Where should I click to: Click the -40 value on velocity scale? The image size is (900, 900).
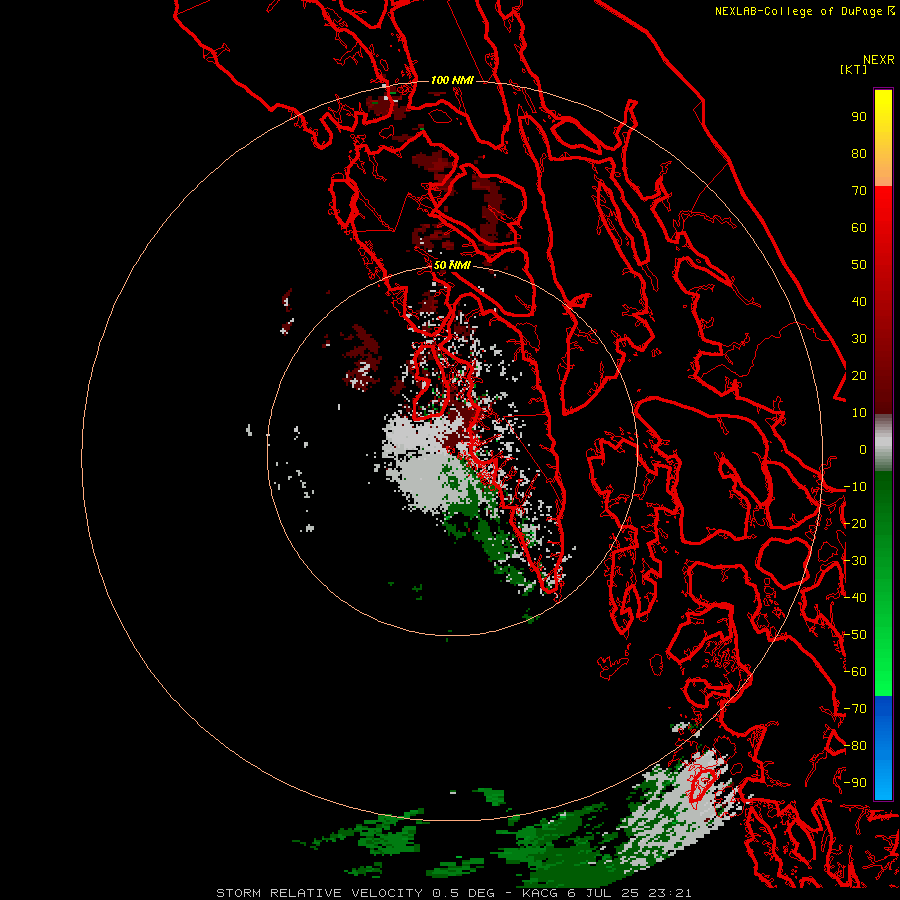(855, 598)
